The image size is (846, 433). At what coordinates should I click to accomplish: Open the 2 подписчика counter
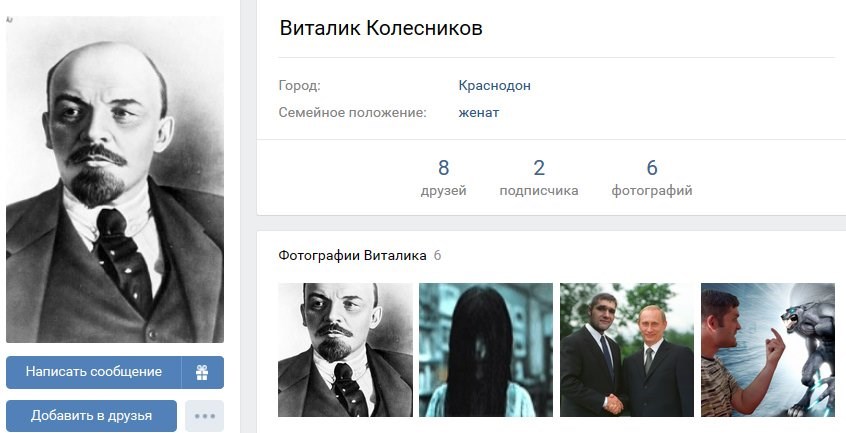coord(538,177)
